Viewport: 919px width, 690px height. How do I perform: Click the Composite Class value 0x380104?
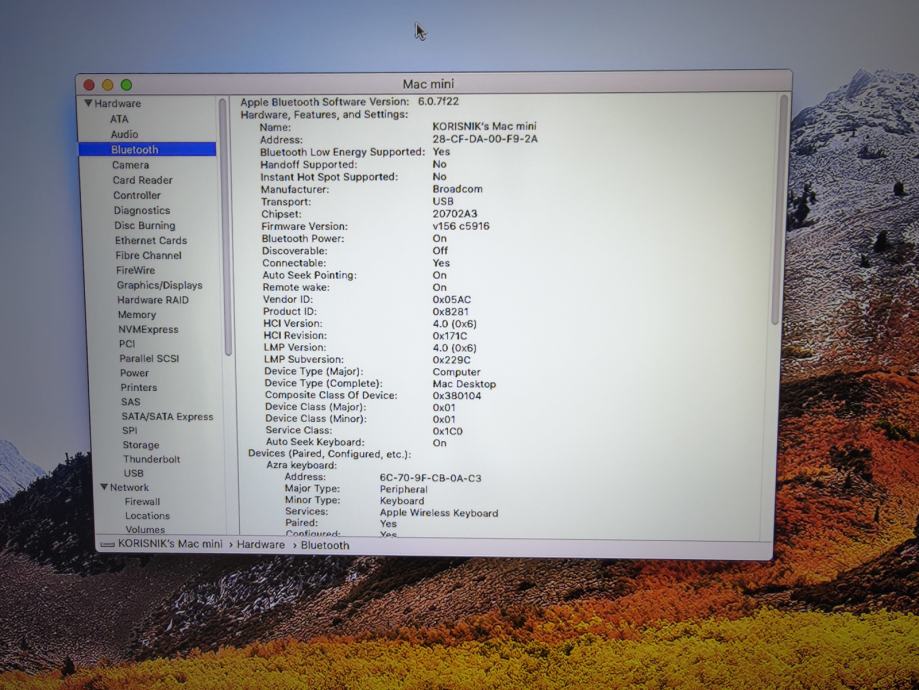pyautogui.click(x=457, y=396)
